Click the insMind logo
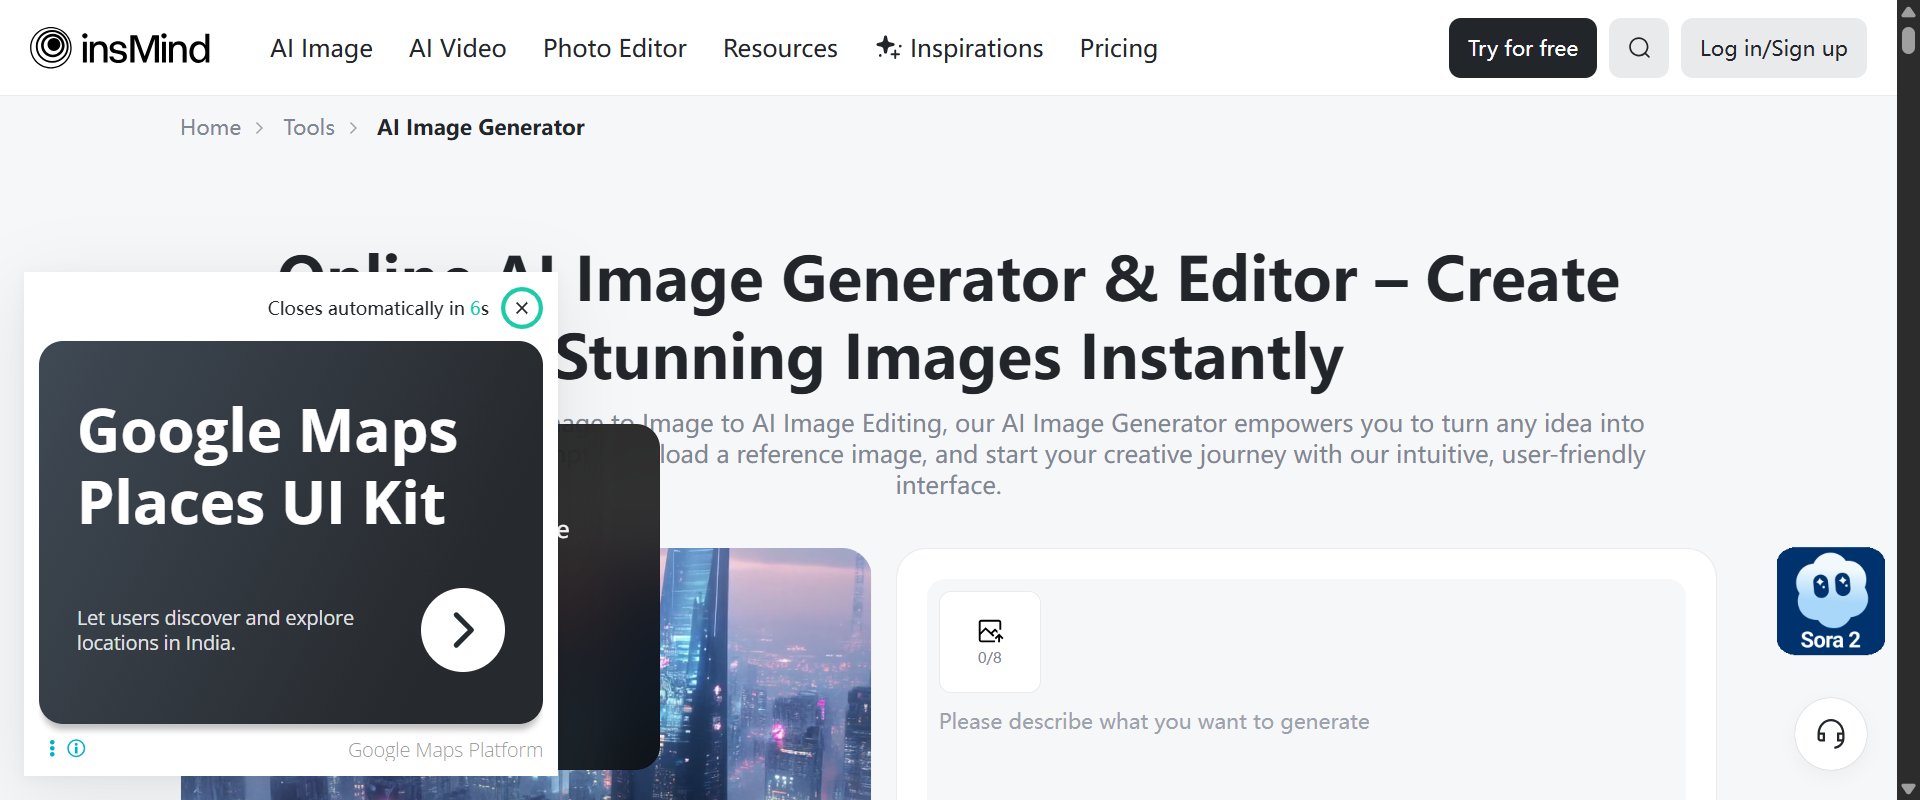Image resolution: width=1920 pixels, height=800 pixels. click(120, 48)
